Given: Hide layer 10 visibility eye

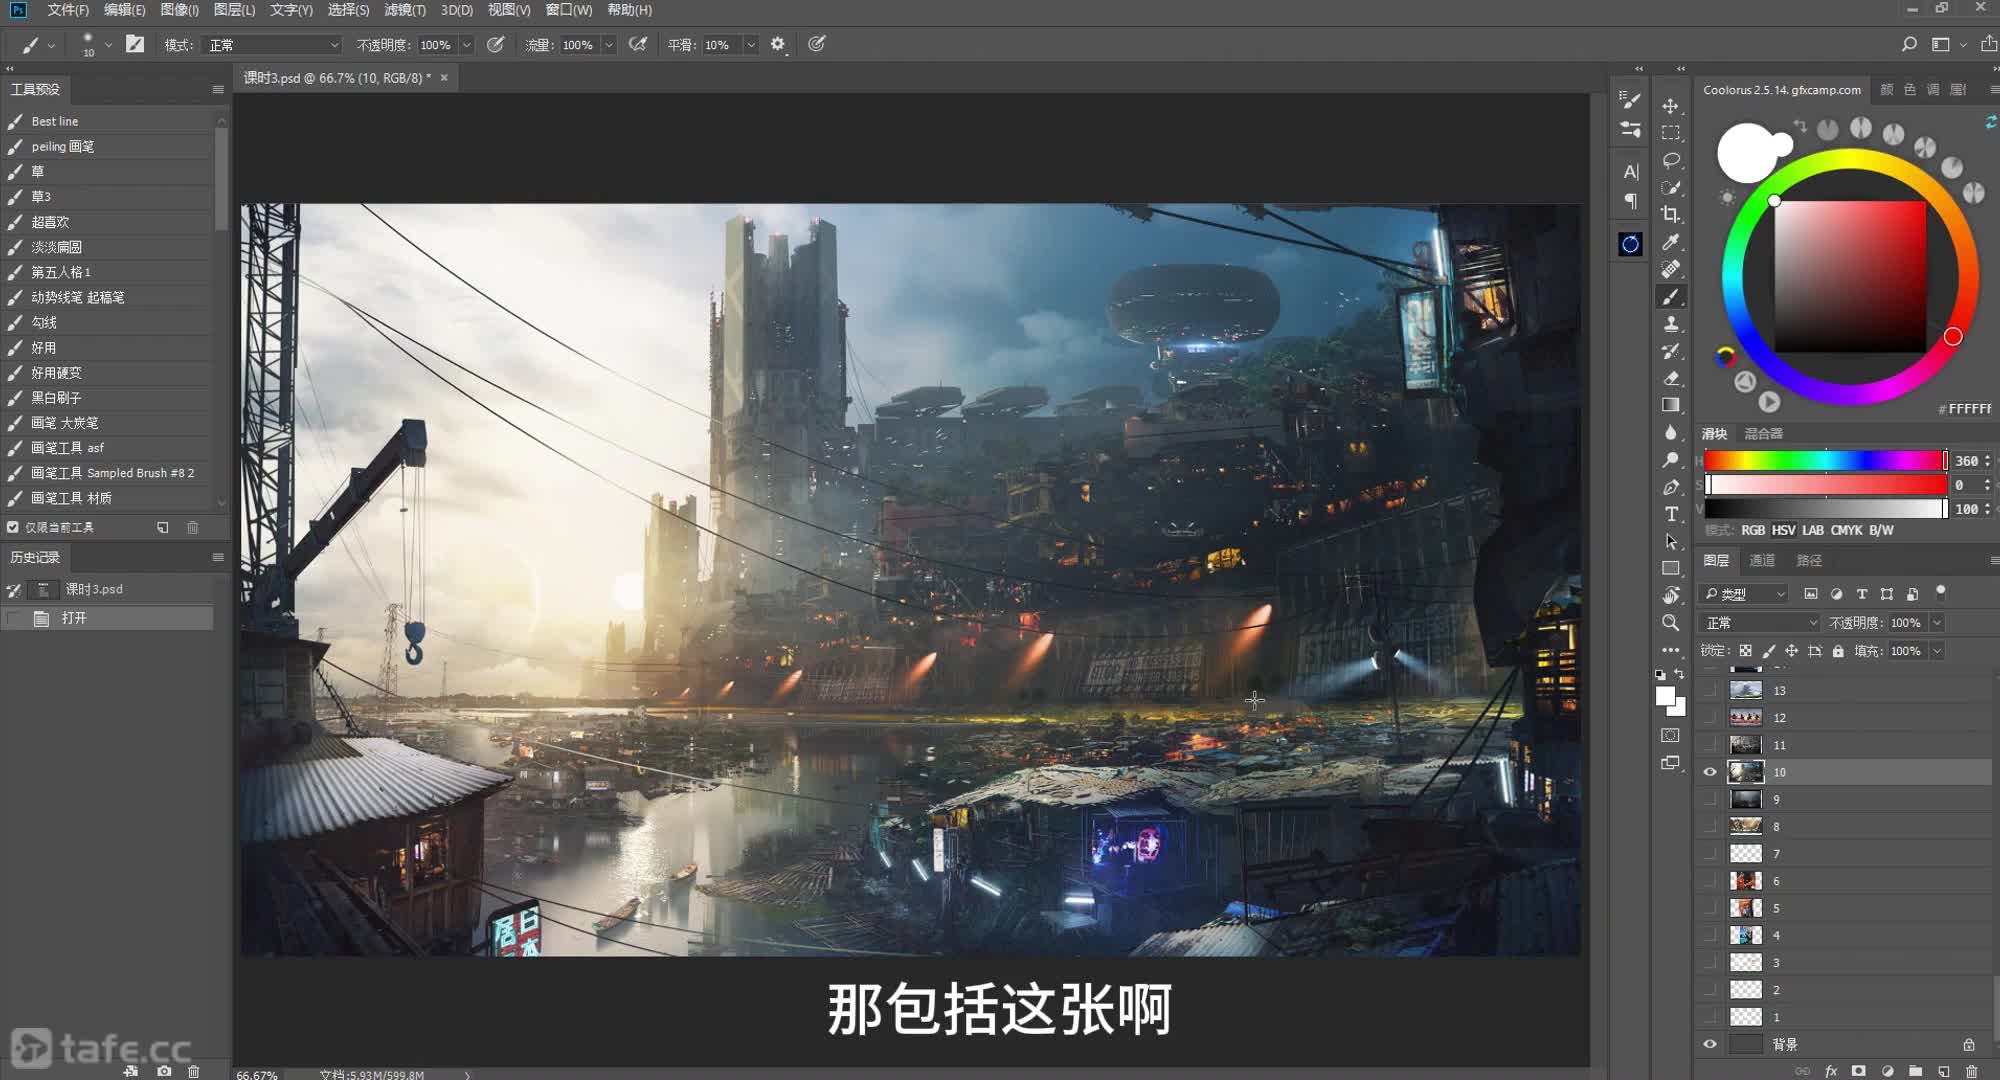Looking at the screenshot, I should pyautogui.click(x=1710, y=772).
